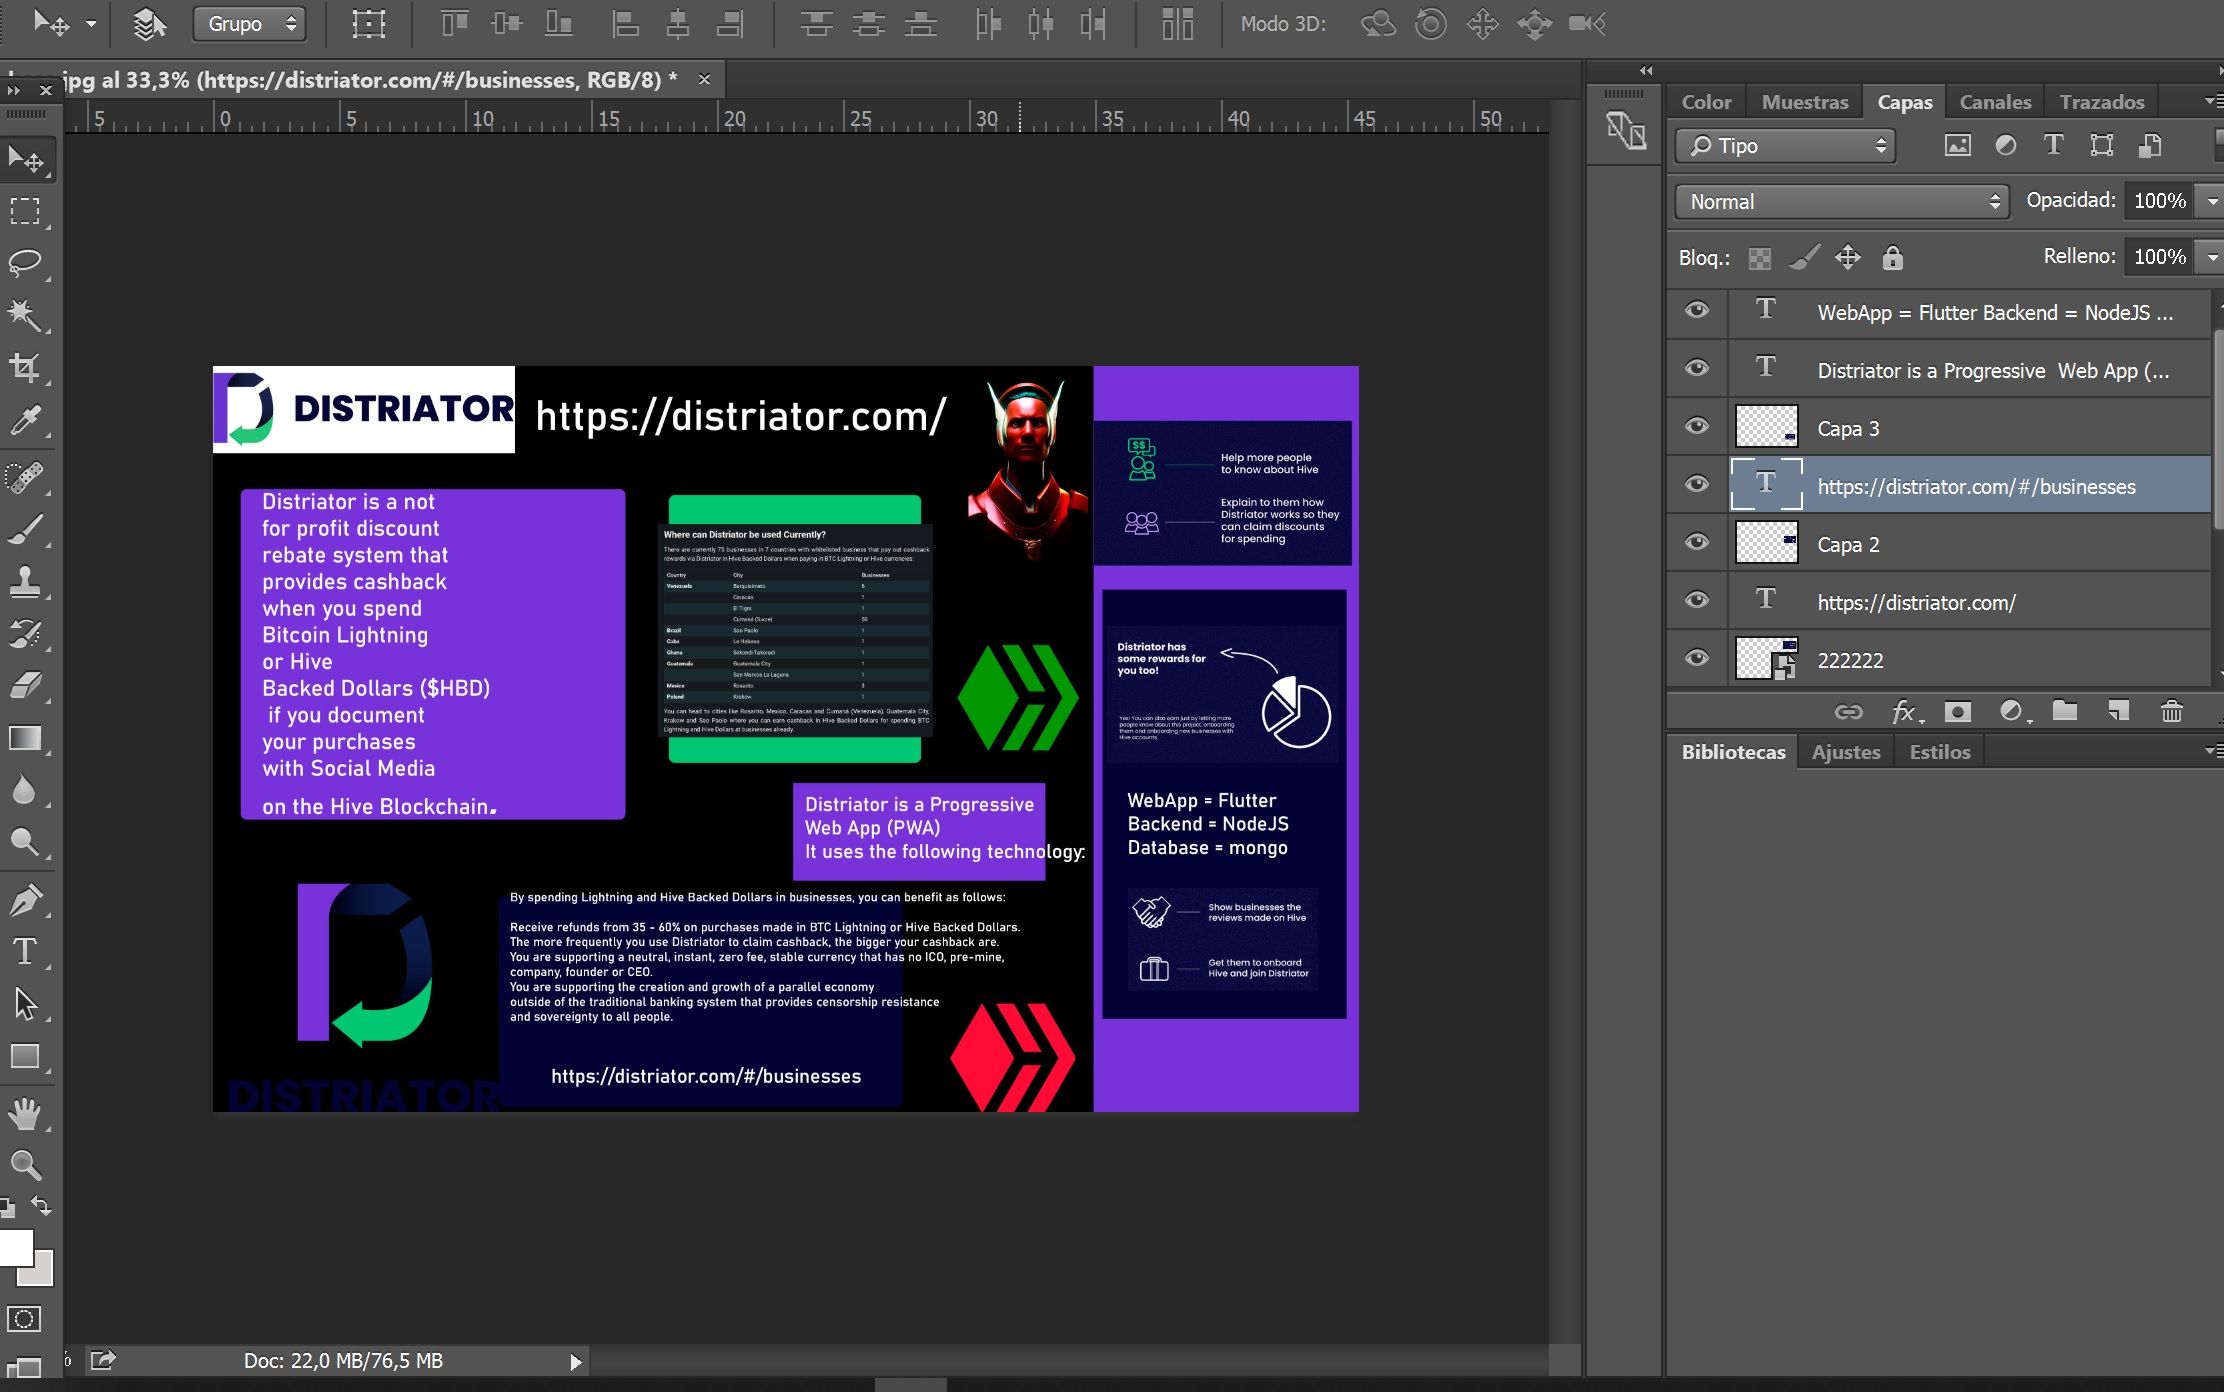Hide the Distriator is a Progressive layer
The image size is (2224, 1392).
coord(1696,369)
